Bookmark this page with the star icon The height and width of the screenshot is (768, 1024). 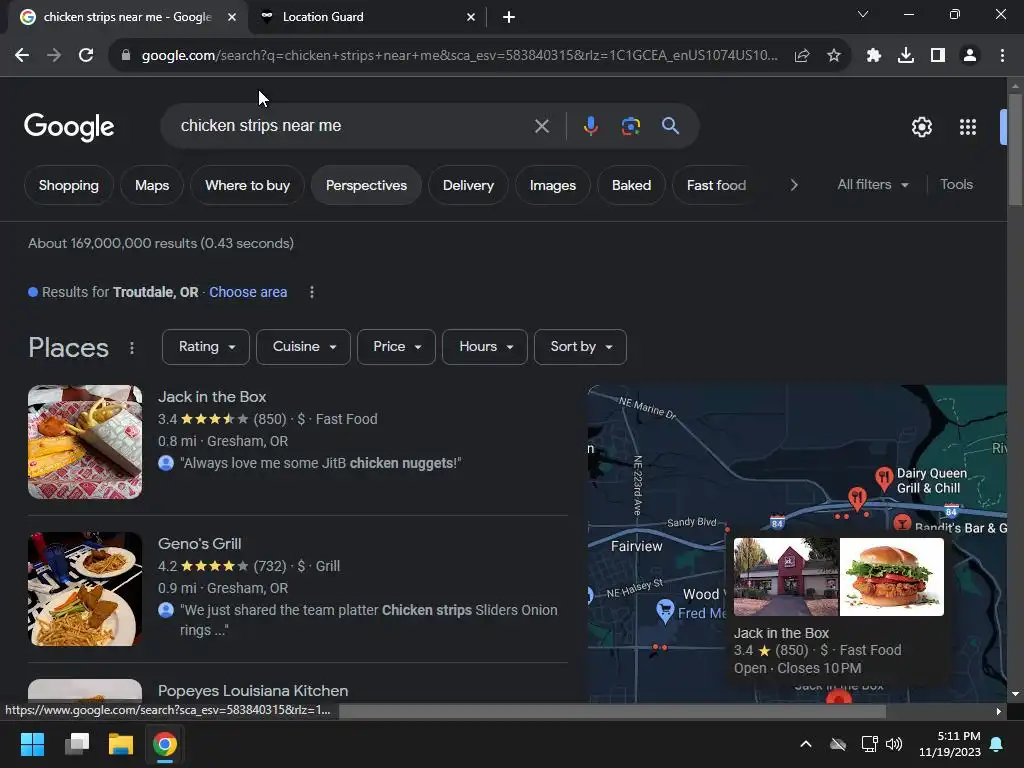point(833,56)
